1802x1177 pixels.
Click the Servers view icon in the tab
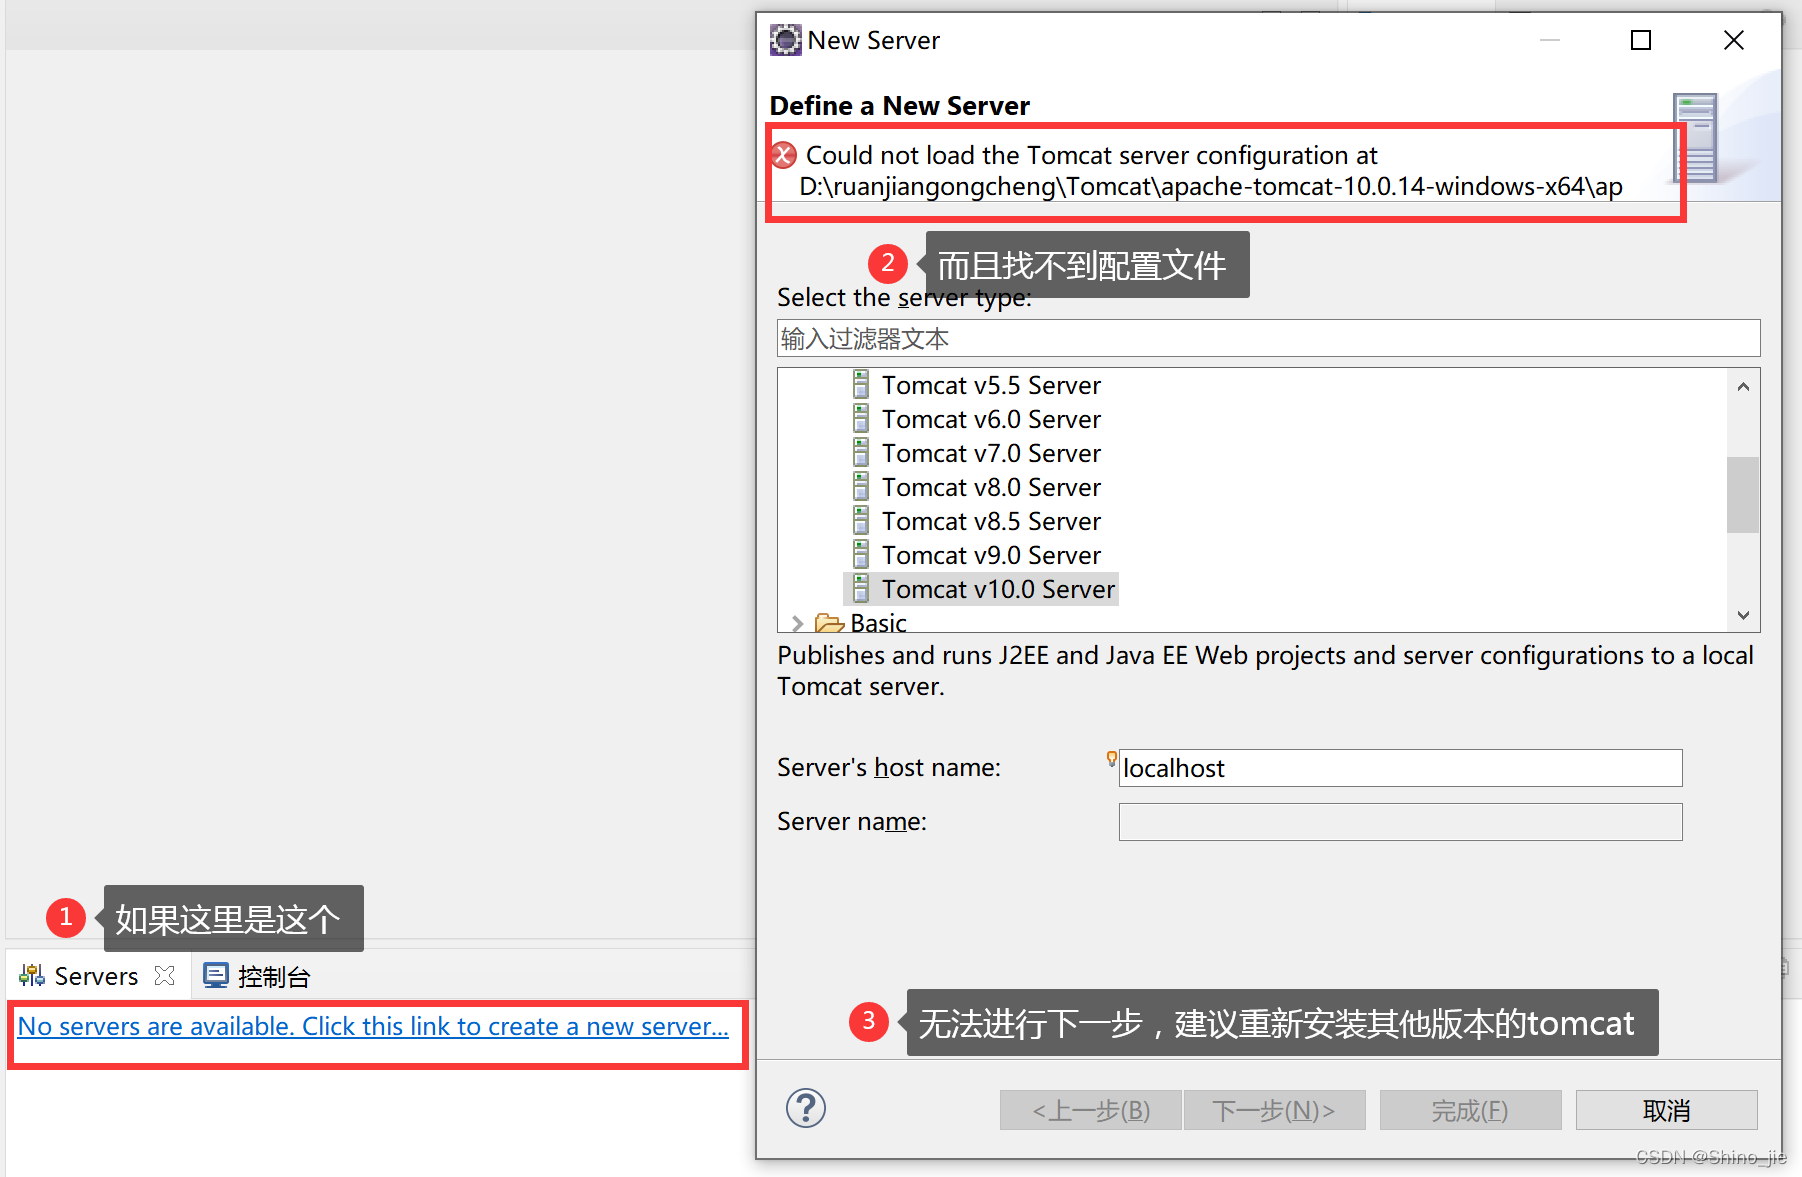click(31, 974)
